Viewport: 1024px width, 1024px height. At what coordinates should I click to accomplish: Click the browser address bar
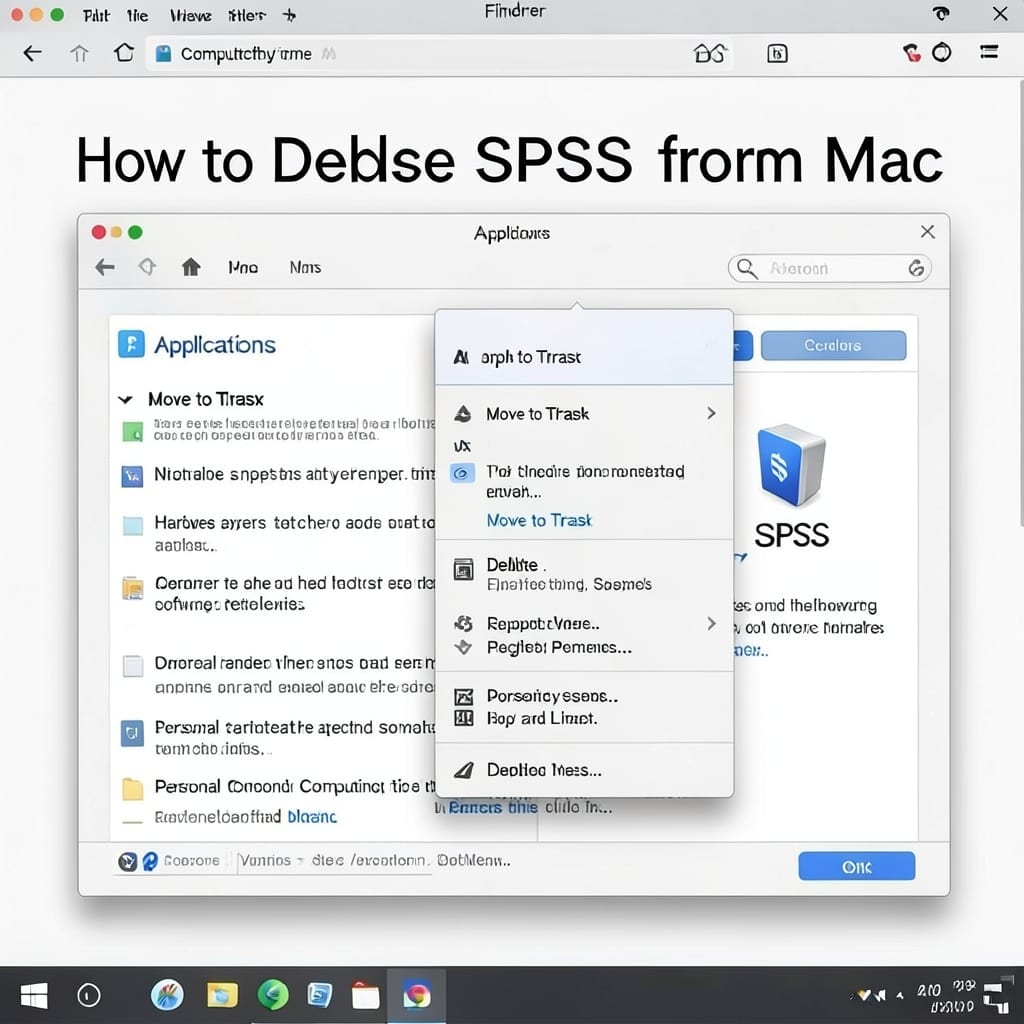[x=439, y=54]
